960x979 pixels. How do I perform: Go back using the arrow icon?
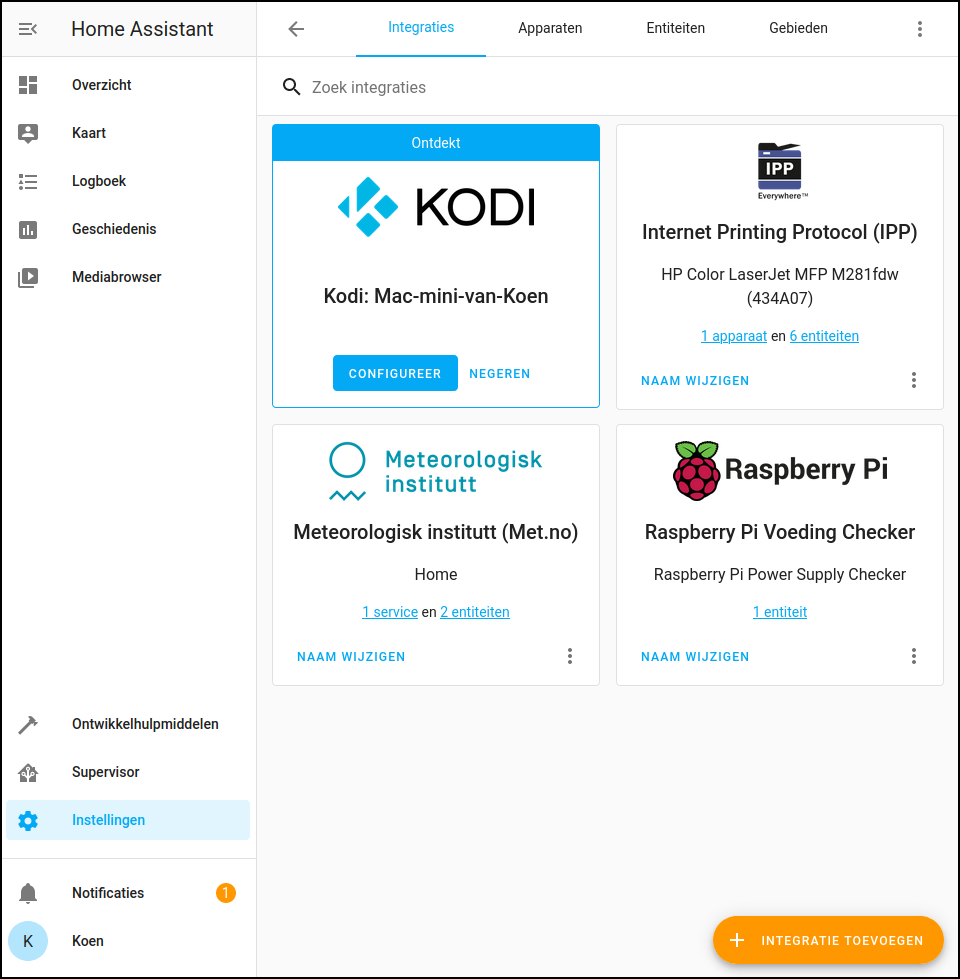coord(296,29)
